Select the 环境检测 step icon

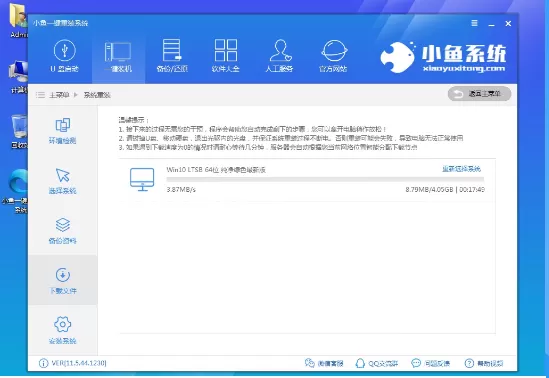[62, 125]
